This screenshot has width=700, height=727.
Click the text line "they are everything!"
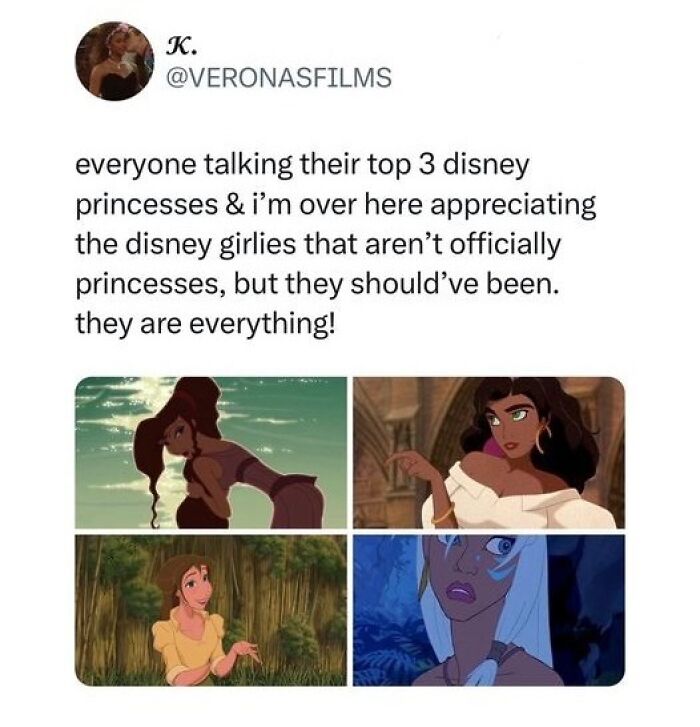click(x=204, y=323)
